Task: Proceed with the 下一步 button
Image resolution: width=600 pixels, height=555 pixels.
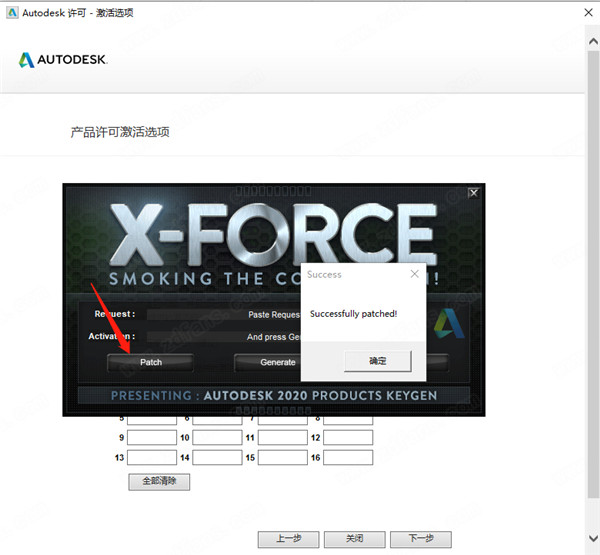Action: click(x=421, y=539)
